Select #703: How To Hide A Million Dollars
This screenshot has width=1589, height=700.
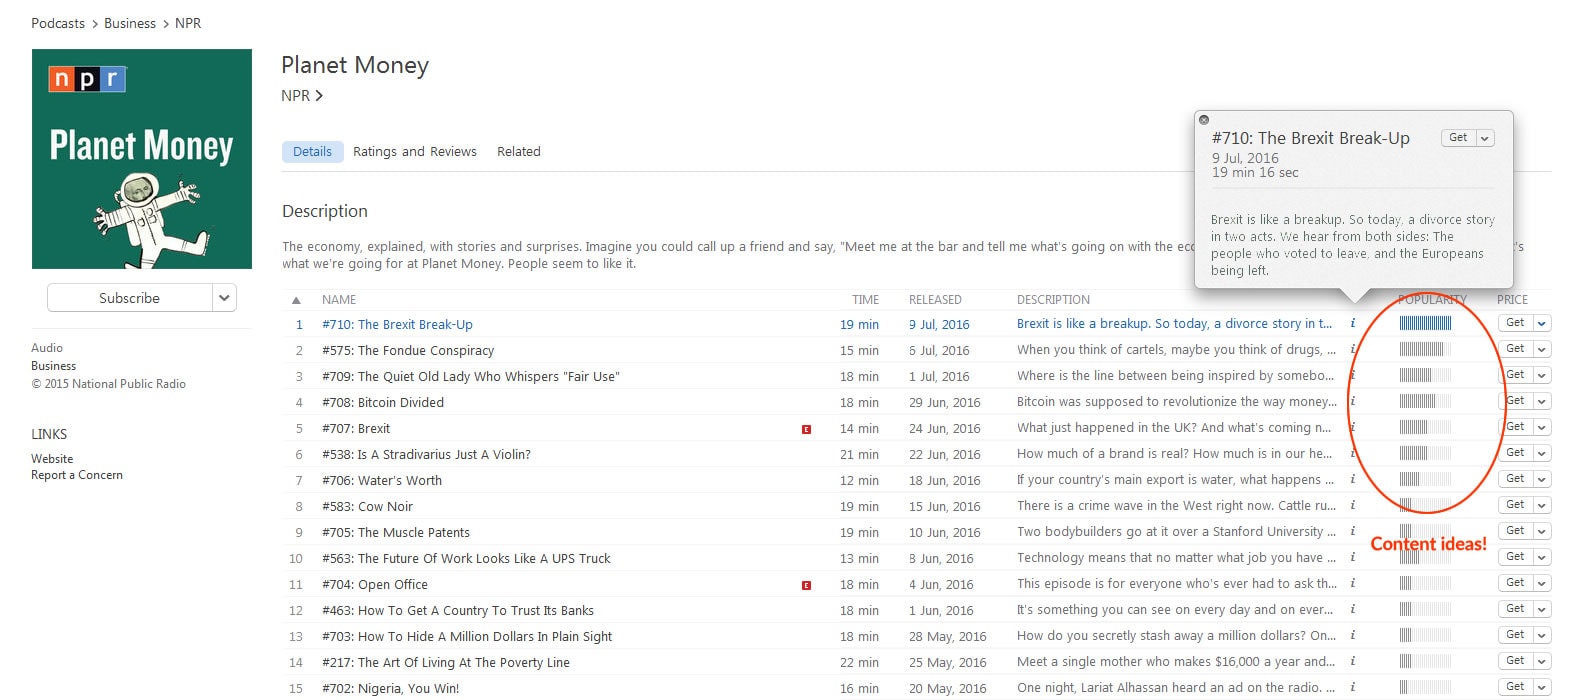[467, 636]
